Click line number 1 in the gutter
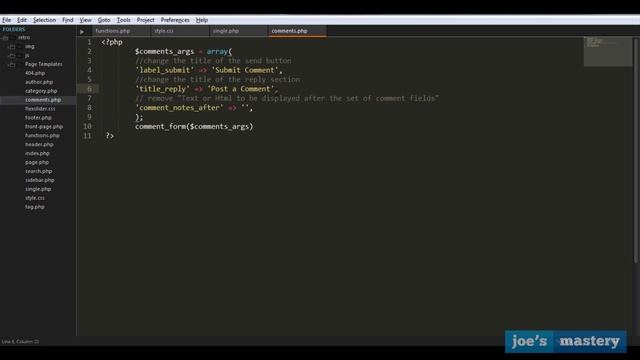 click(x=89, y=42)
